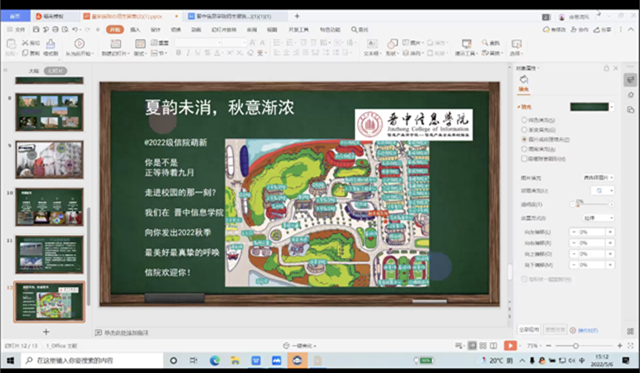Switch to the Developer Tools ribbon tab
640x373 pixels.
click(298, 29)
